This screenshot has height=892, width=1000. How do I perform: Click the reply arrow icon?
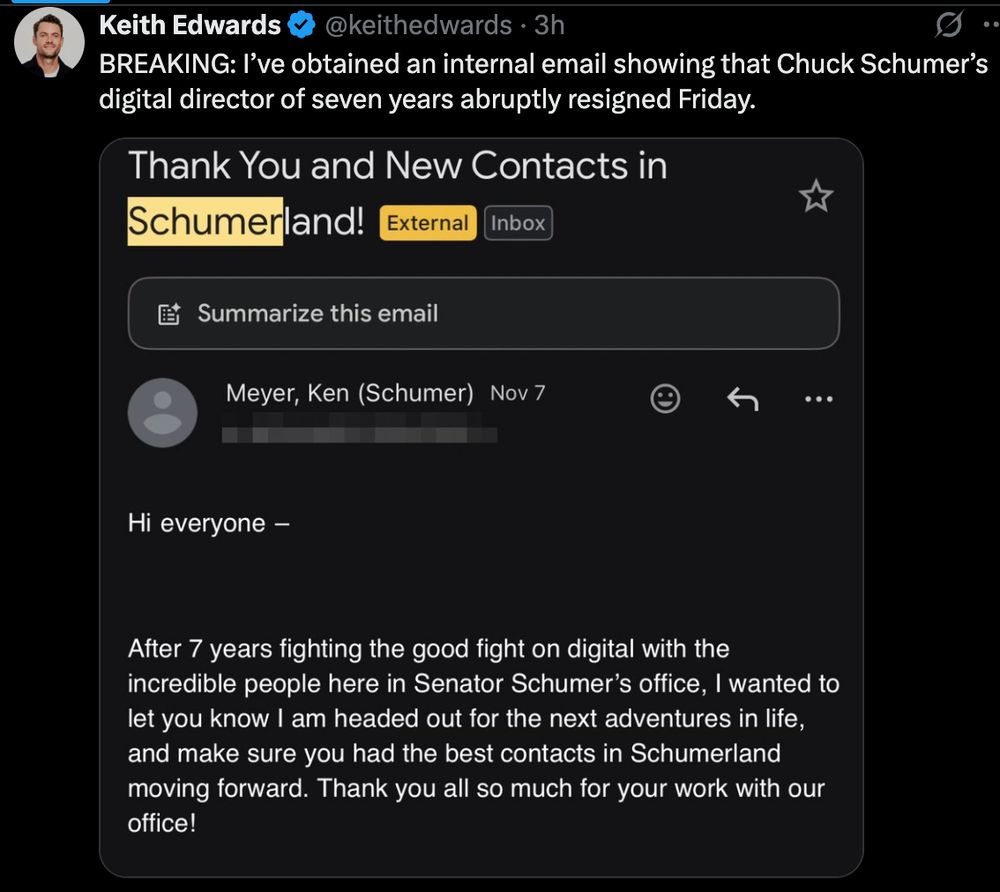tap(741, 400)
